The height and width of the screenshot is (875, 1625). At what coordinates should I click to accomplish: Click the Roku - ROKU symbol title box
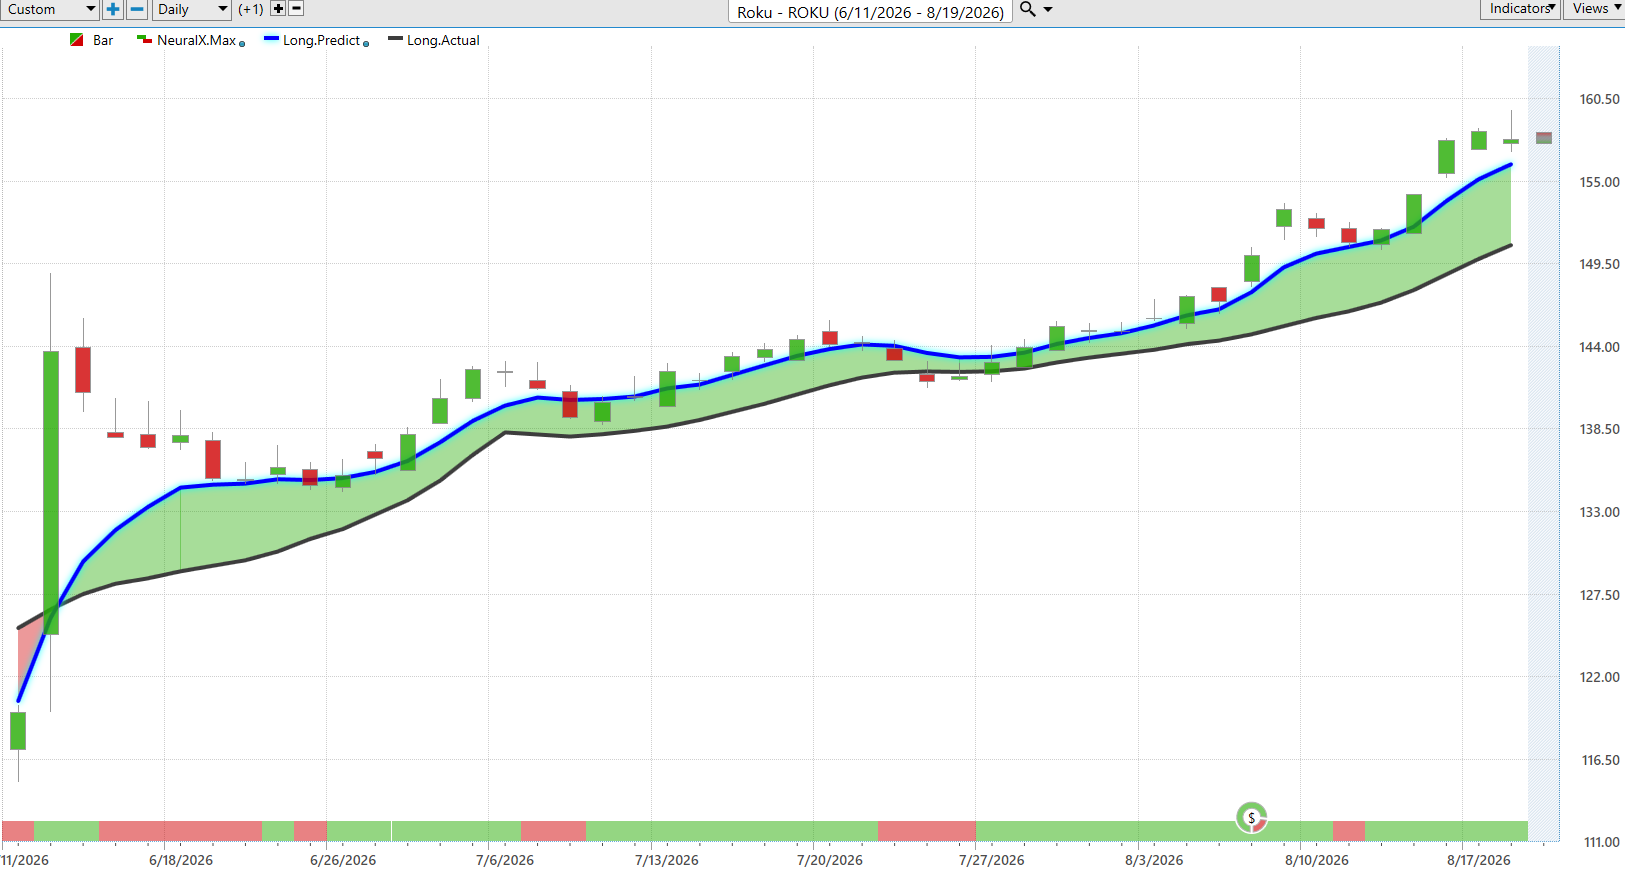(x=870, y=12)
